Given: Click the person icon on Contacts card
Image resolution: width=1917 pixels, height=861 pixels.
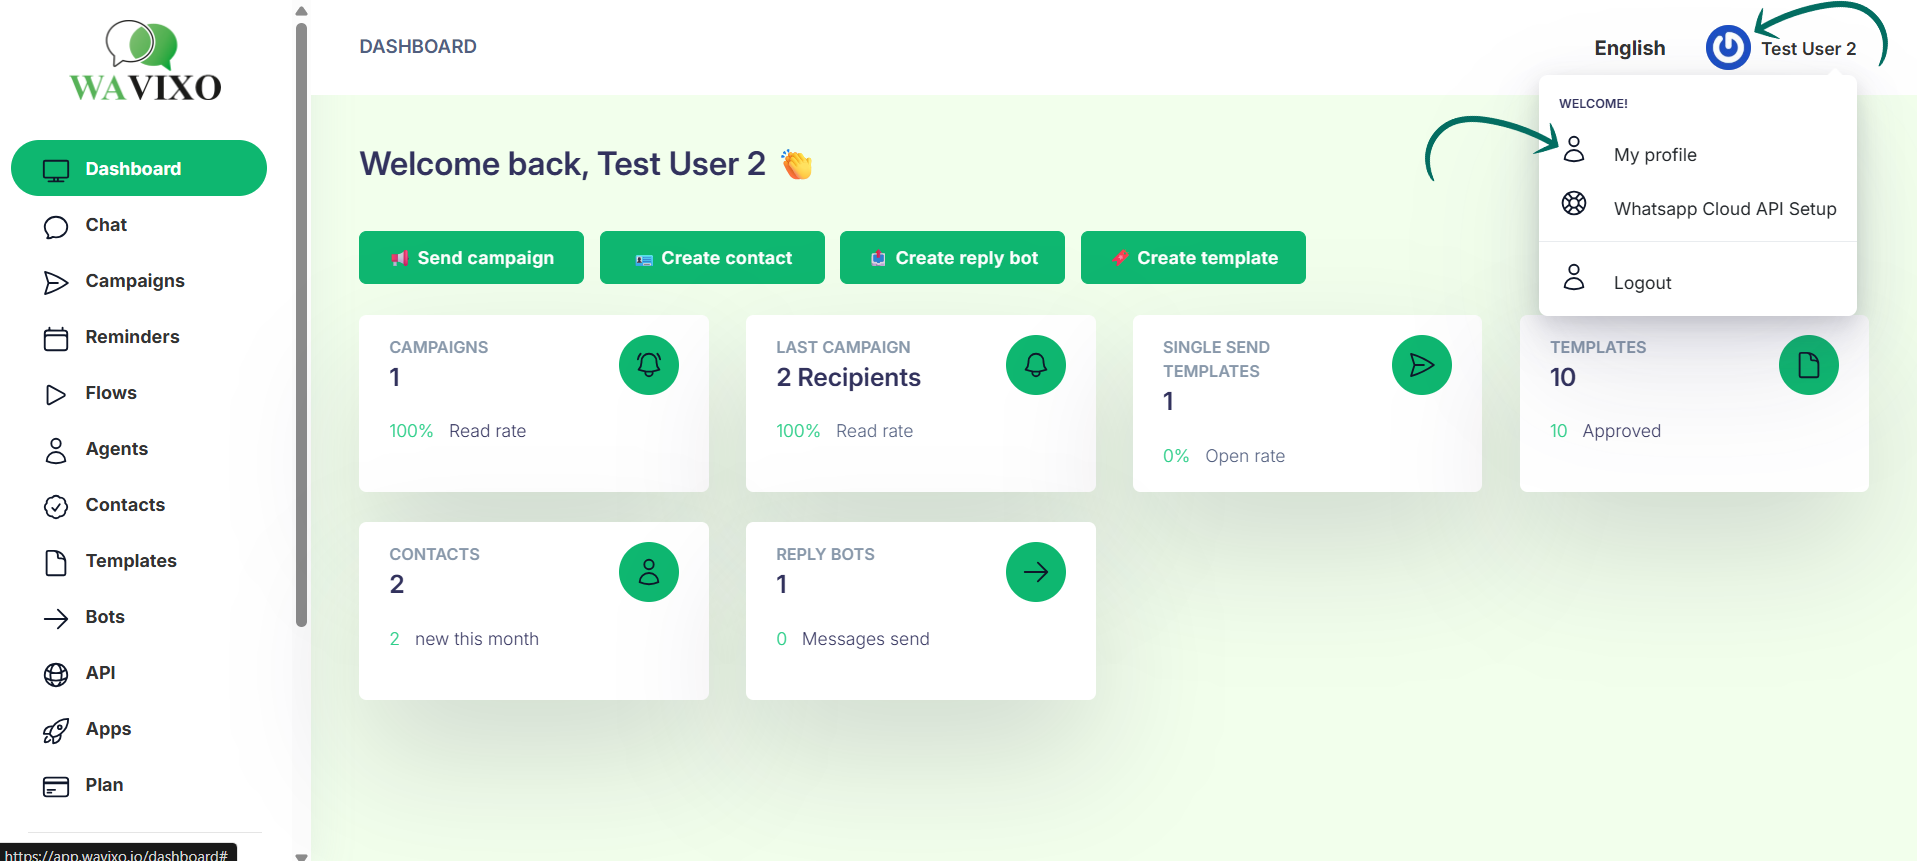Looking at the screenshot, I should (648, 572).
